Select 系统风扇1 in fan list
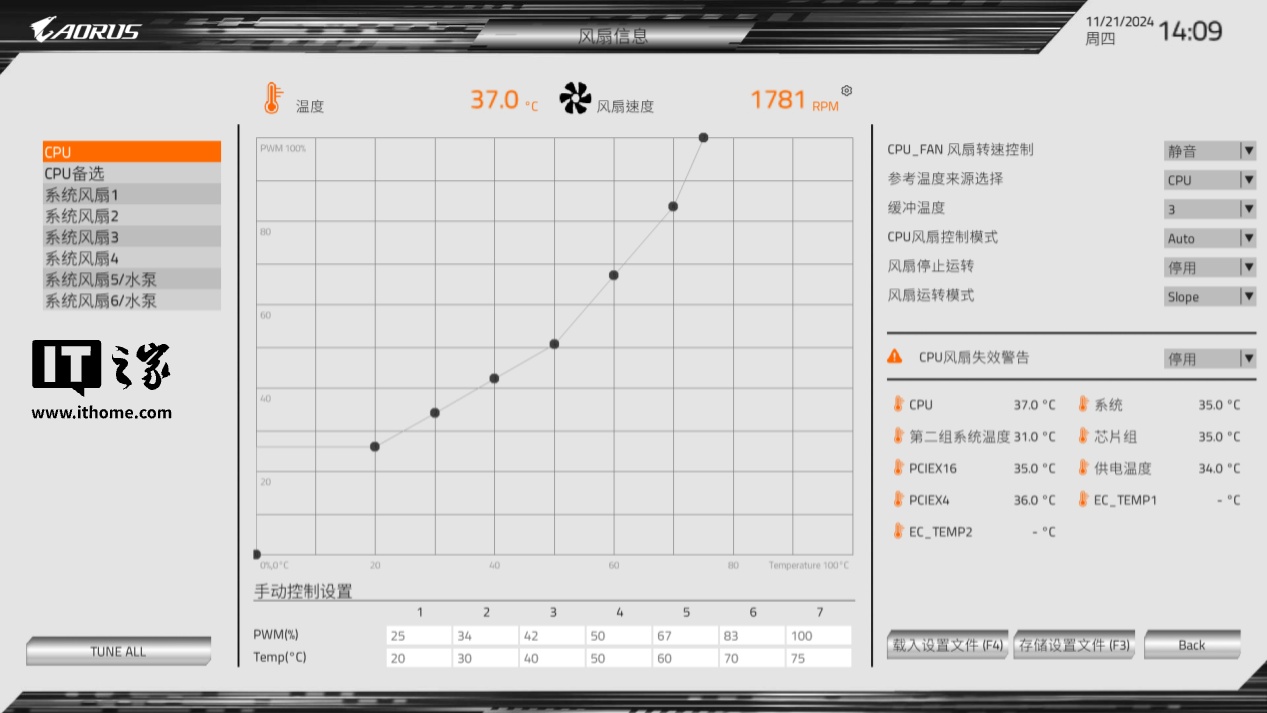The image size is (1267, 713). coord(131,195)
